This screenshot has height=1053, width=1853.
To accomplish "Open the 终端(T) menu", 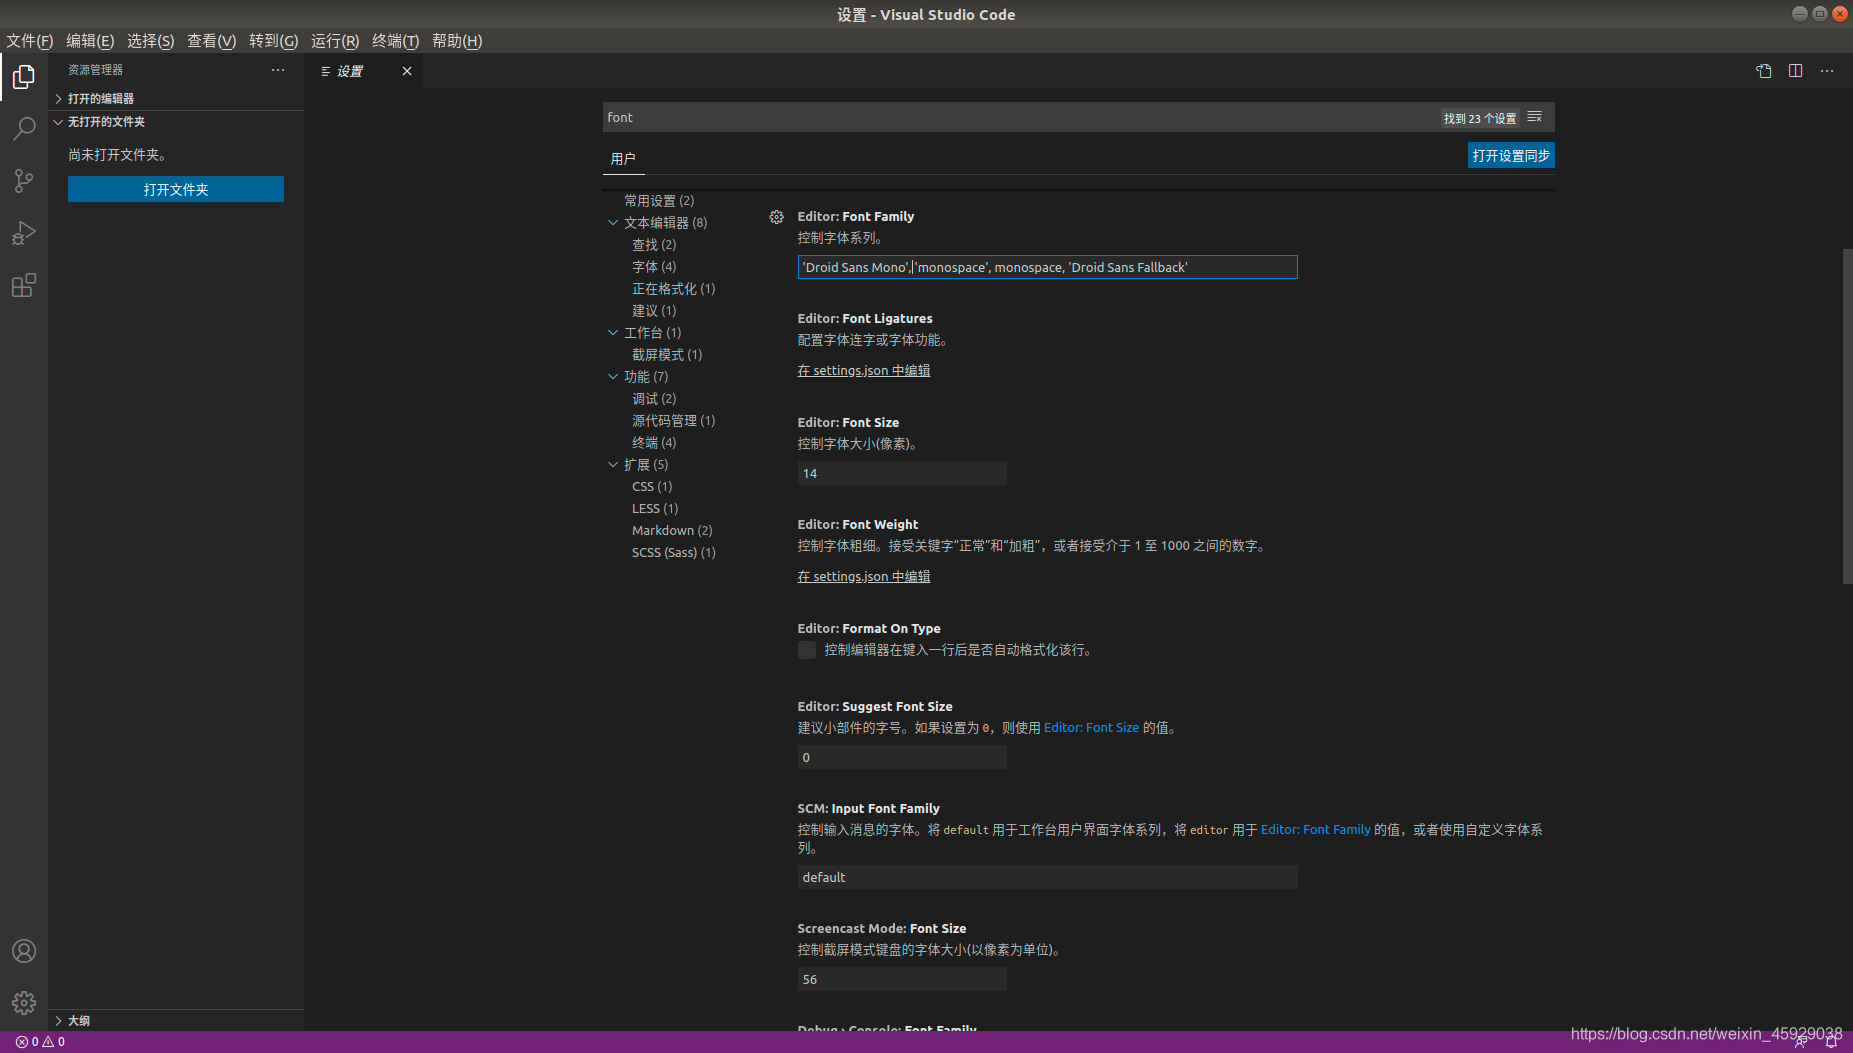I will click(x=395, y=41).
